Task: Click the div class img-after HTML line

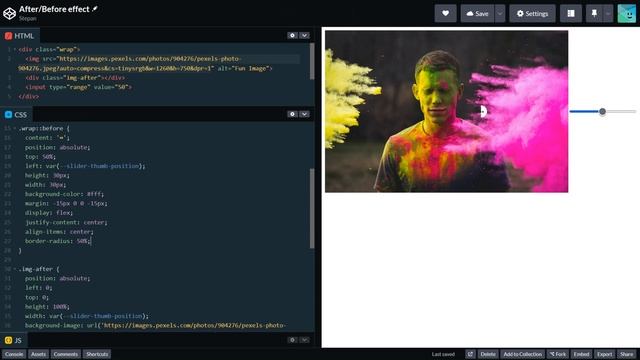Action: pyautogui.click(x=75, y=78)
